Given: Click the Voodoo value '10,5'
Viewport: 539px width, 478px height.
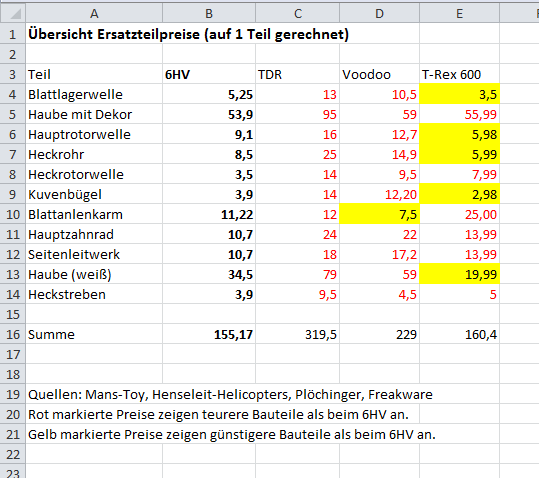Looking at the screenshot, I should tap(379, 94).
